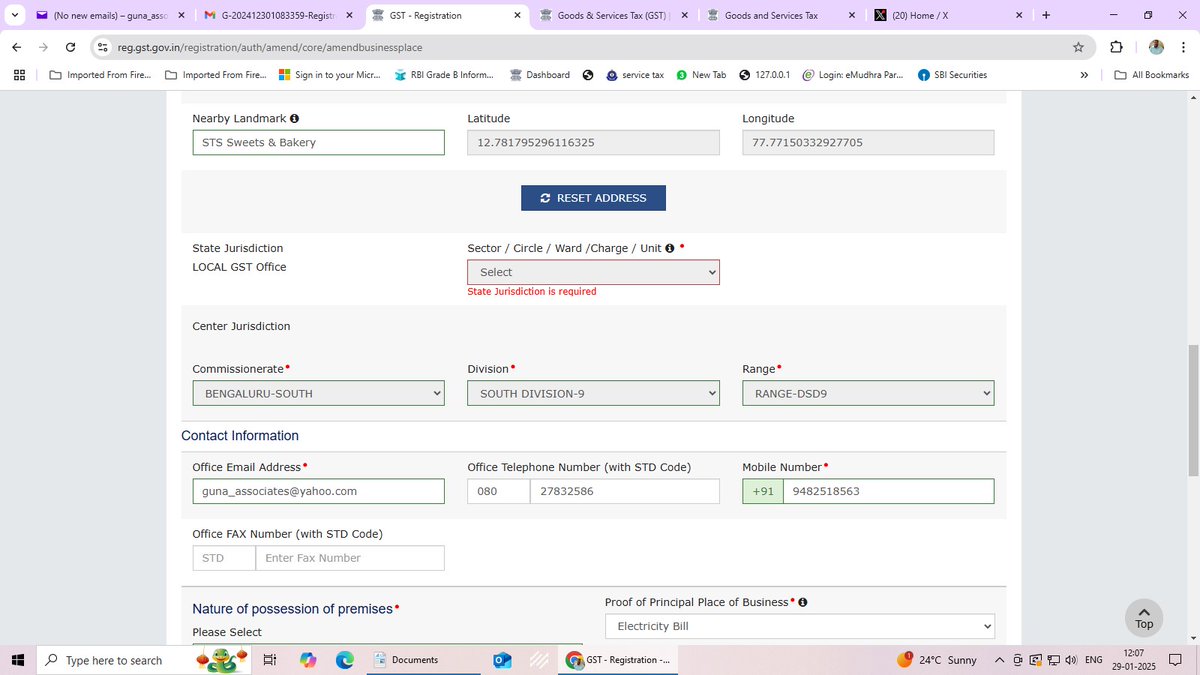The image size is (1200, 675).
Task: Click the Top scroll-to-top button
Action: [1144, 618]
